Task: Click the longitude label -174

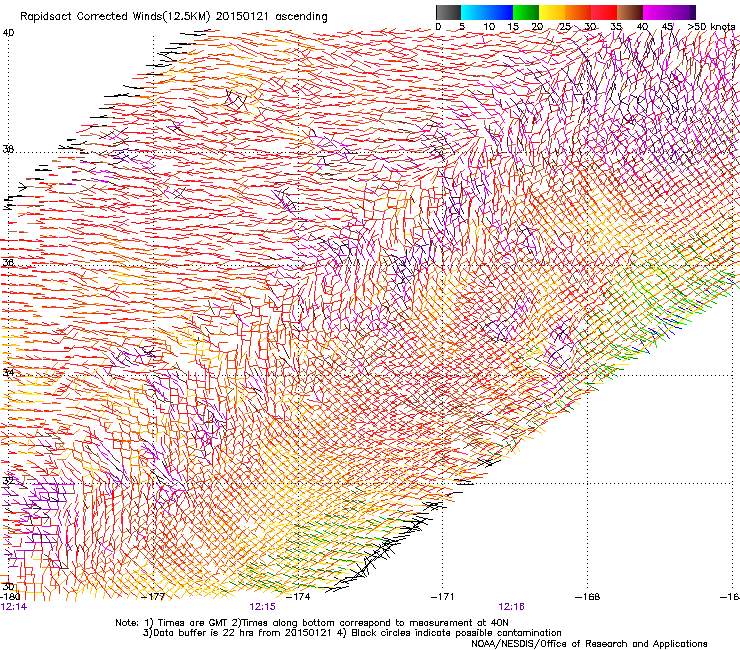Action: click(299, 597)
